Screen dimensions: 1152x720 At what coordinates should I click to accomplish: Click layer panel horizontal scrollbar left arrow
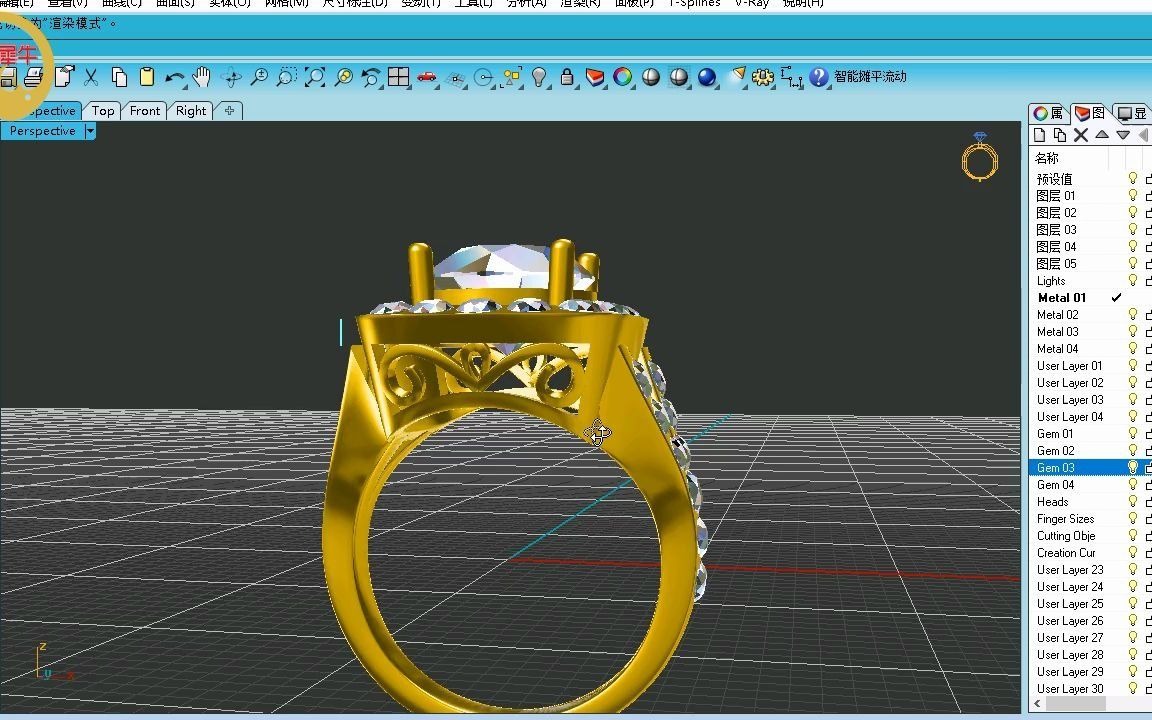(x=1037, y=704)
